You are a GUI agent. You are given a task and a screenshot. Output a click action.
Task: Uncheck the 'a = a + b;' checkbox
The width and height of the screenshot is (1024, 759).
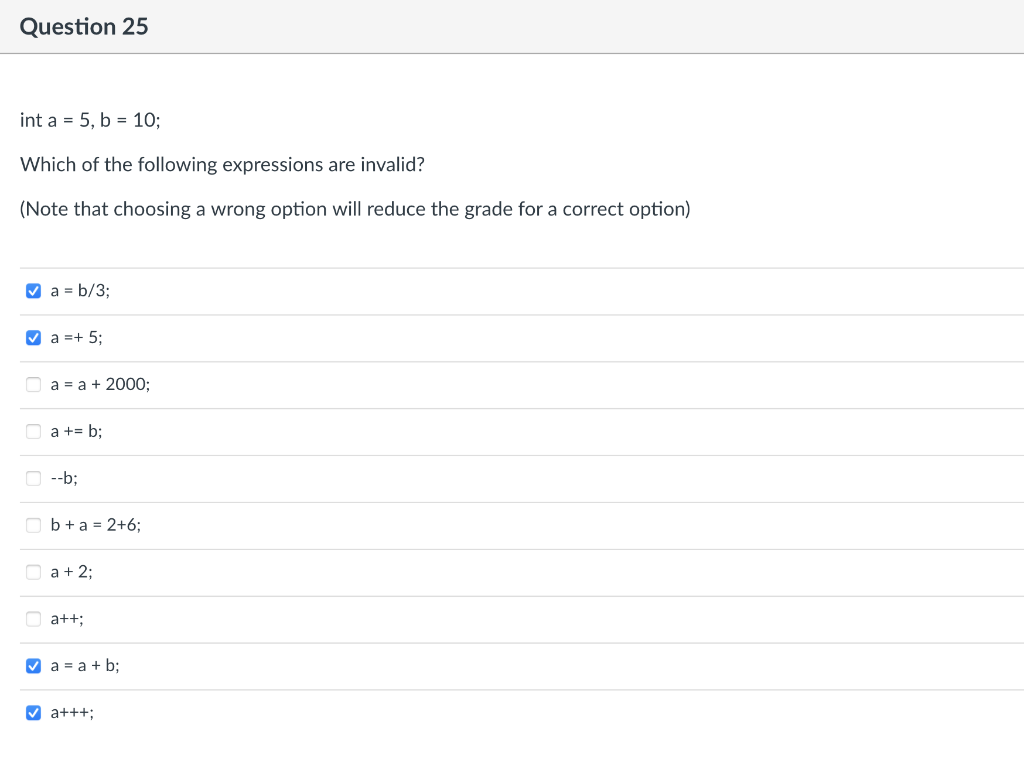point(34,666)
